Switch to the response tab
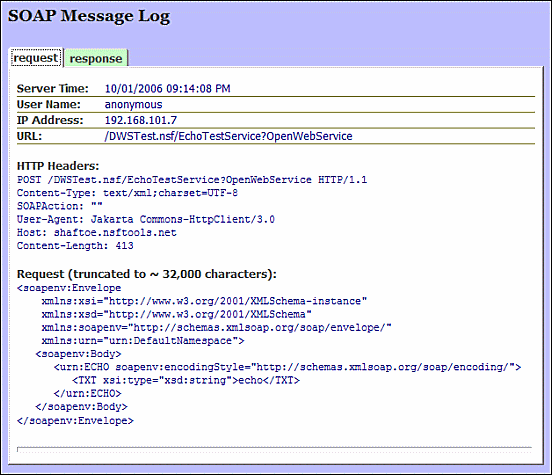 pos(96,58)
